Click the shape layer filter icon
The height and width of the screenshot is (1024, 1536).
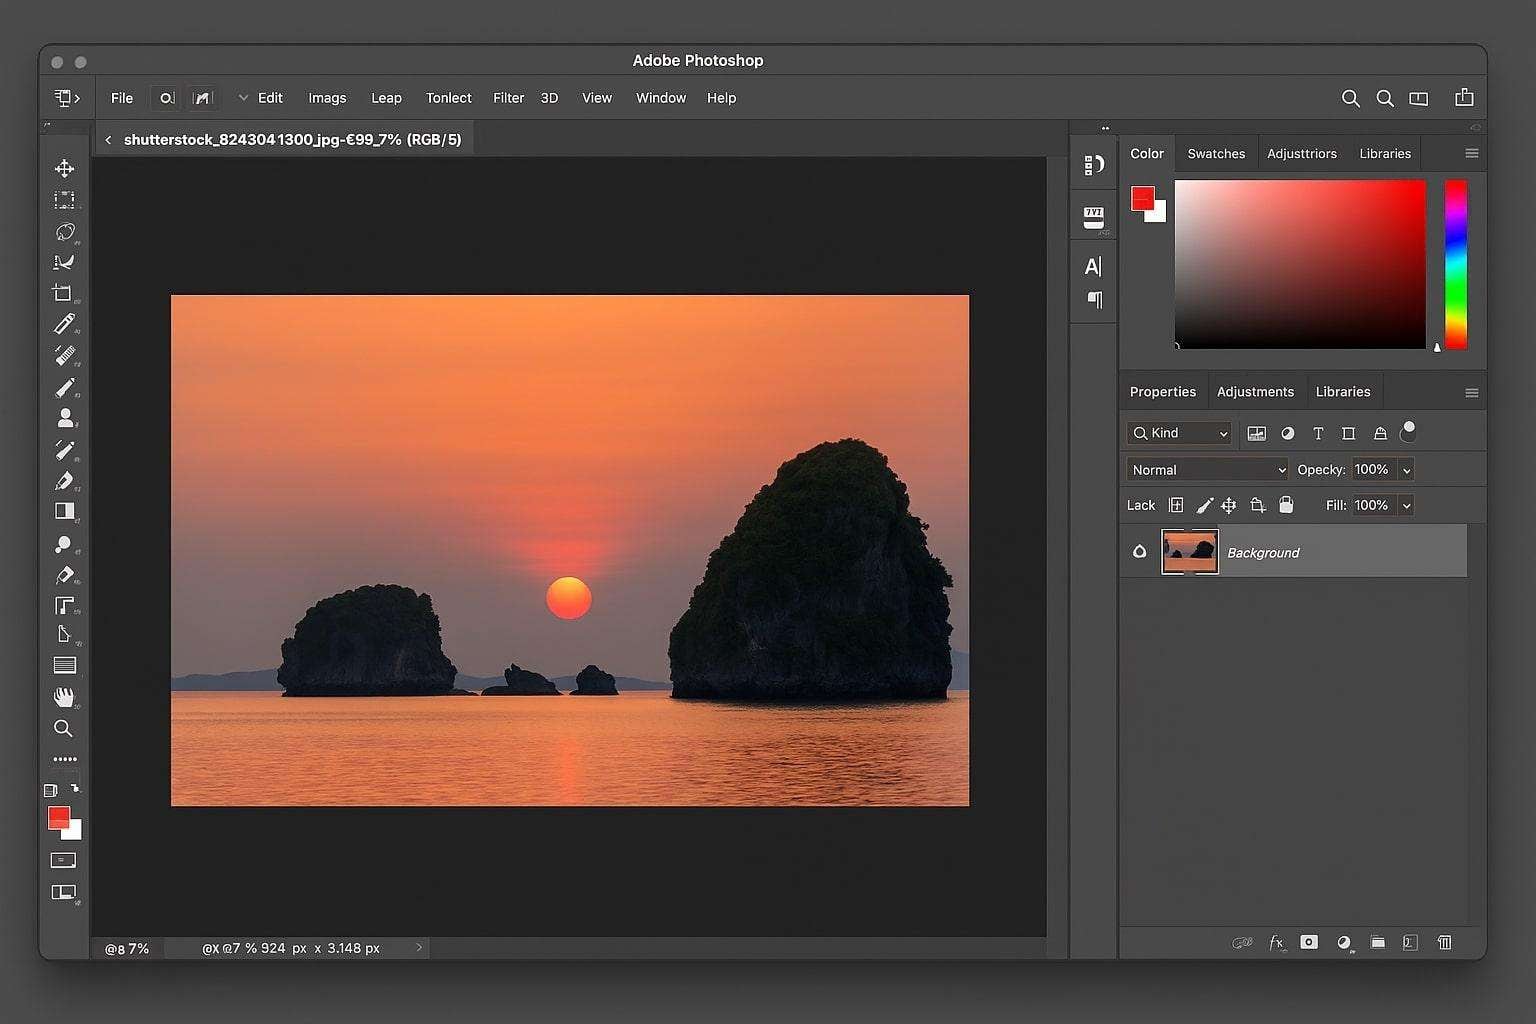click(x=1348, y=433)
